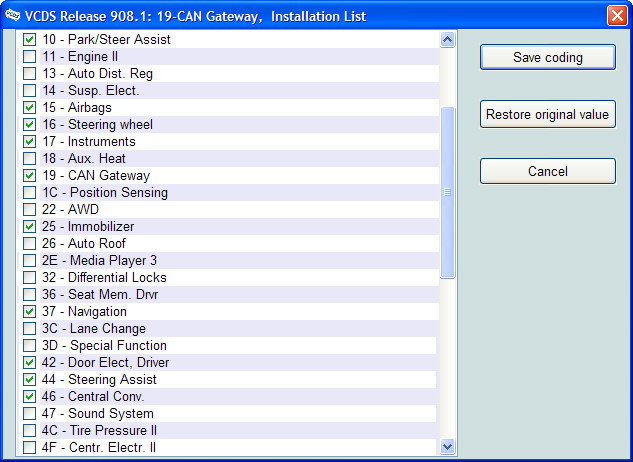Check the 4F - Centr. Electr. II box
Image resolution: width=633 pixels, height=462 pixels.
tap(29, 447)
